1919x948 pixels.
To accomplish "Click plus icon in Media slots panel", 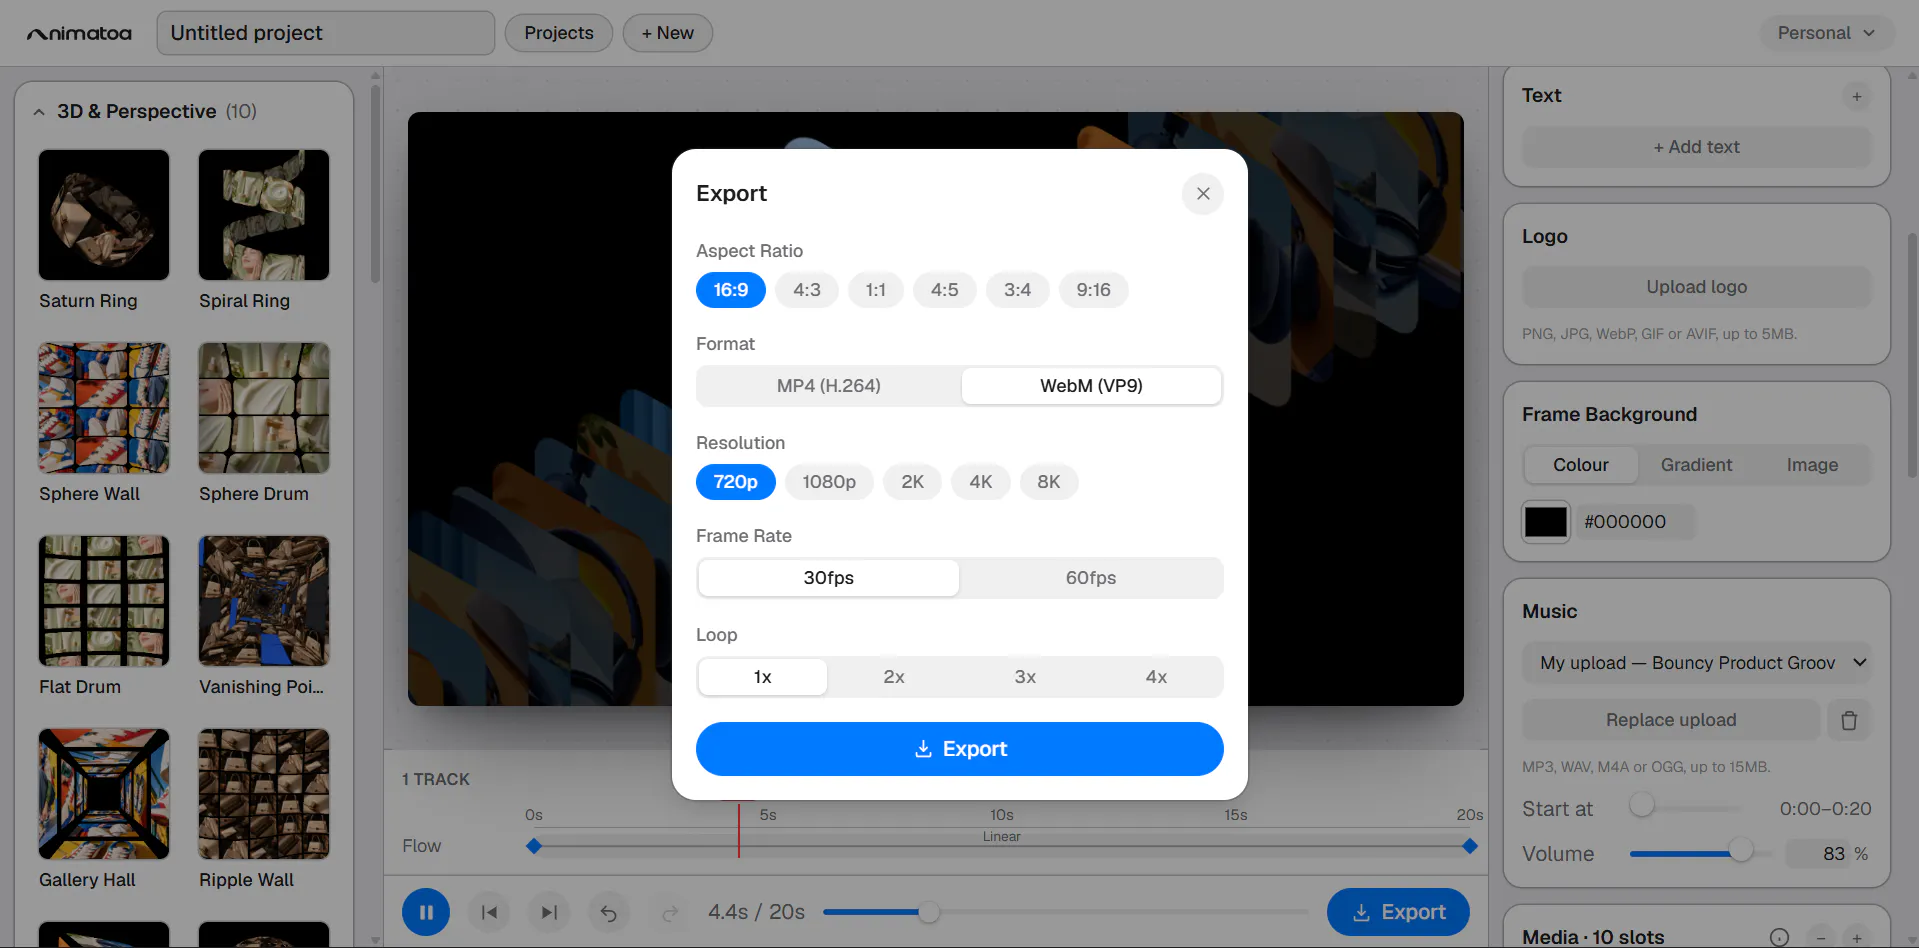I will (x=1857, y=938).
